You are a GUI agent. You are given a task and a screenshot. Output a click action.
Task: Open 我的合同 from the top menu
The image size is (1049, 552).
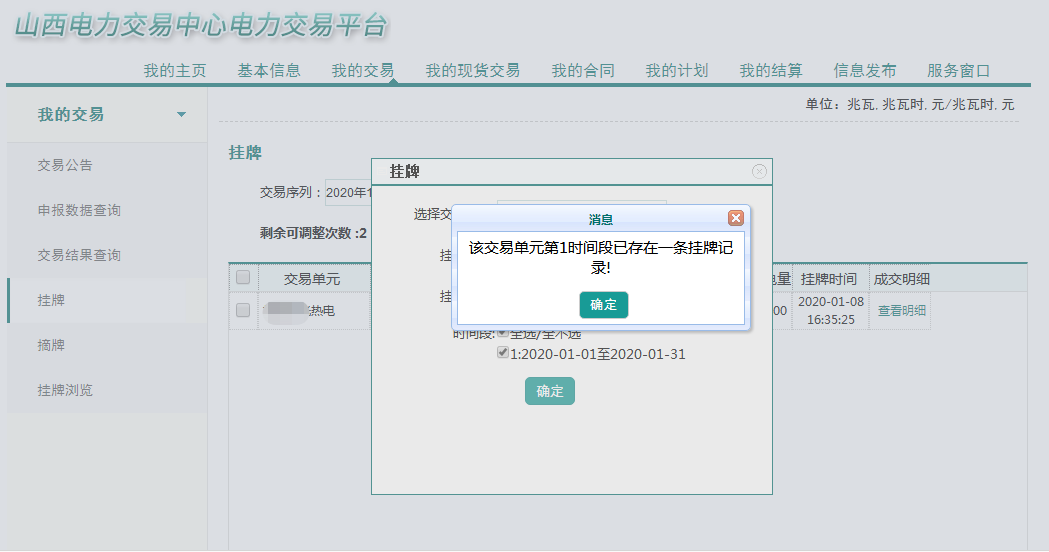[x=582, y=71]
